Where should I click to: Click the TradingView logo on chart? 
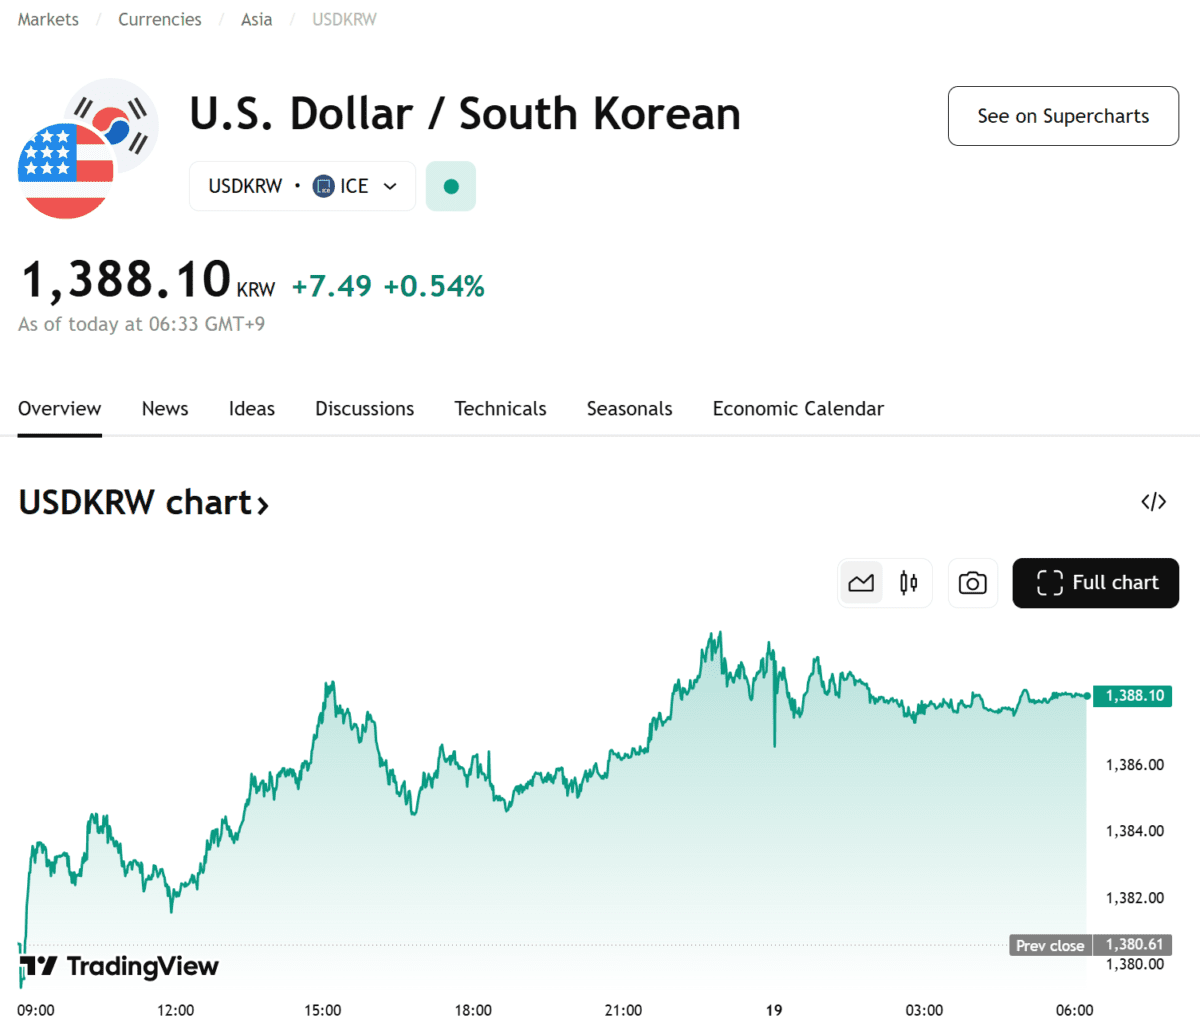[119, 966]
